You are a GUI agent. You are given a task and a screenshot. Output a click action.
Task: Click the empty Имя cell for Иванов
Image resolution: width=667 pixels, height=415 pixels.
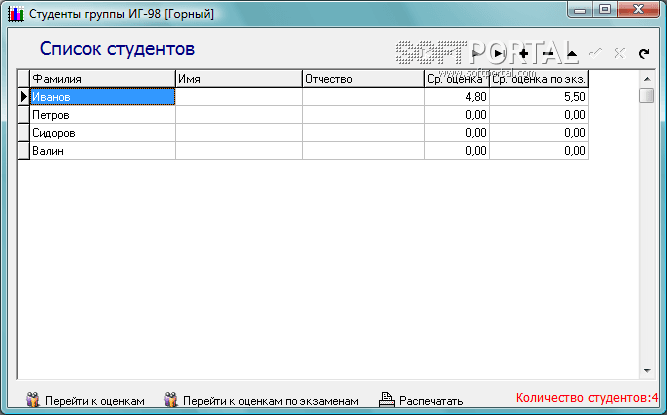[239, 97]
